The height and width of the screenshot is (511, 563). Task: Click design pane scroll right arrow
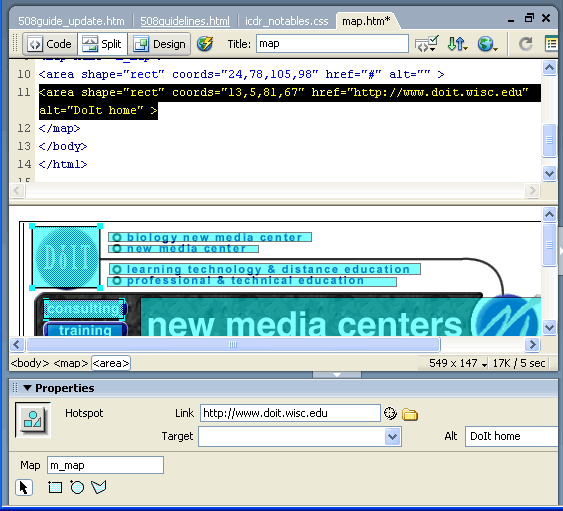(x=532, y=345)
